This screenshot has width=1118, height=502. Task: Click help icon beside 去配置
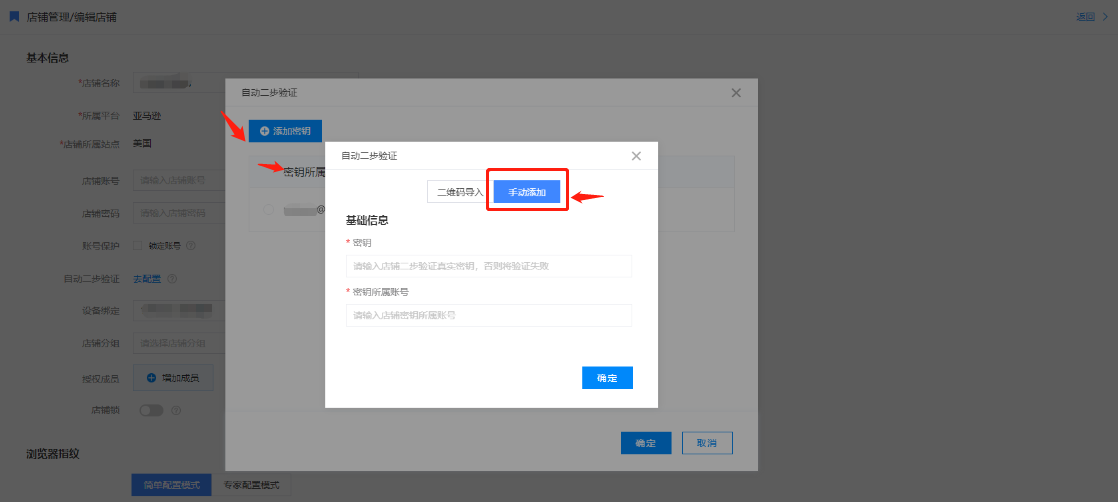(173, 279)
